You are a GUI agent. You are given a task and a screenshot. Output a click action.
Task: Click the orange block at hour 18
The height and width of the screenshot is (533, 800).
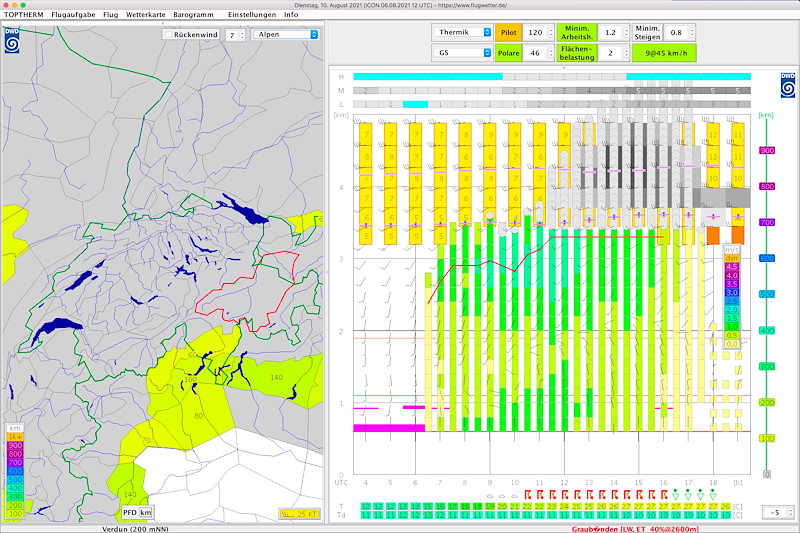pos(713,235)
